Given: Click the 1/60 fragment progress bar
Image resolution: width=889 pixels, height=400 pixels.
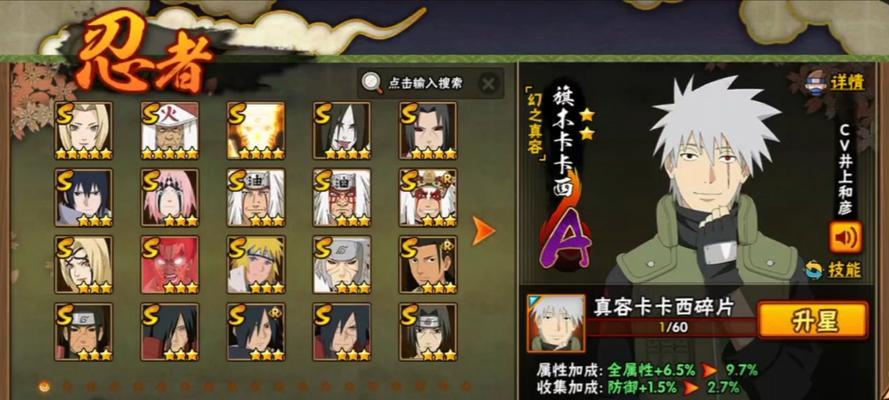Looking at the screenshot, I should click(x=671, y=327).
